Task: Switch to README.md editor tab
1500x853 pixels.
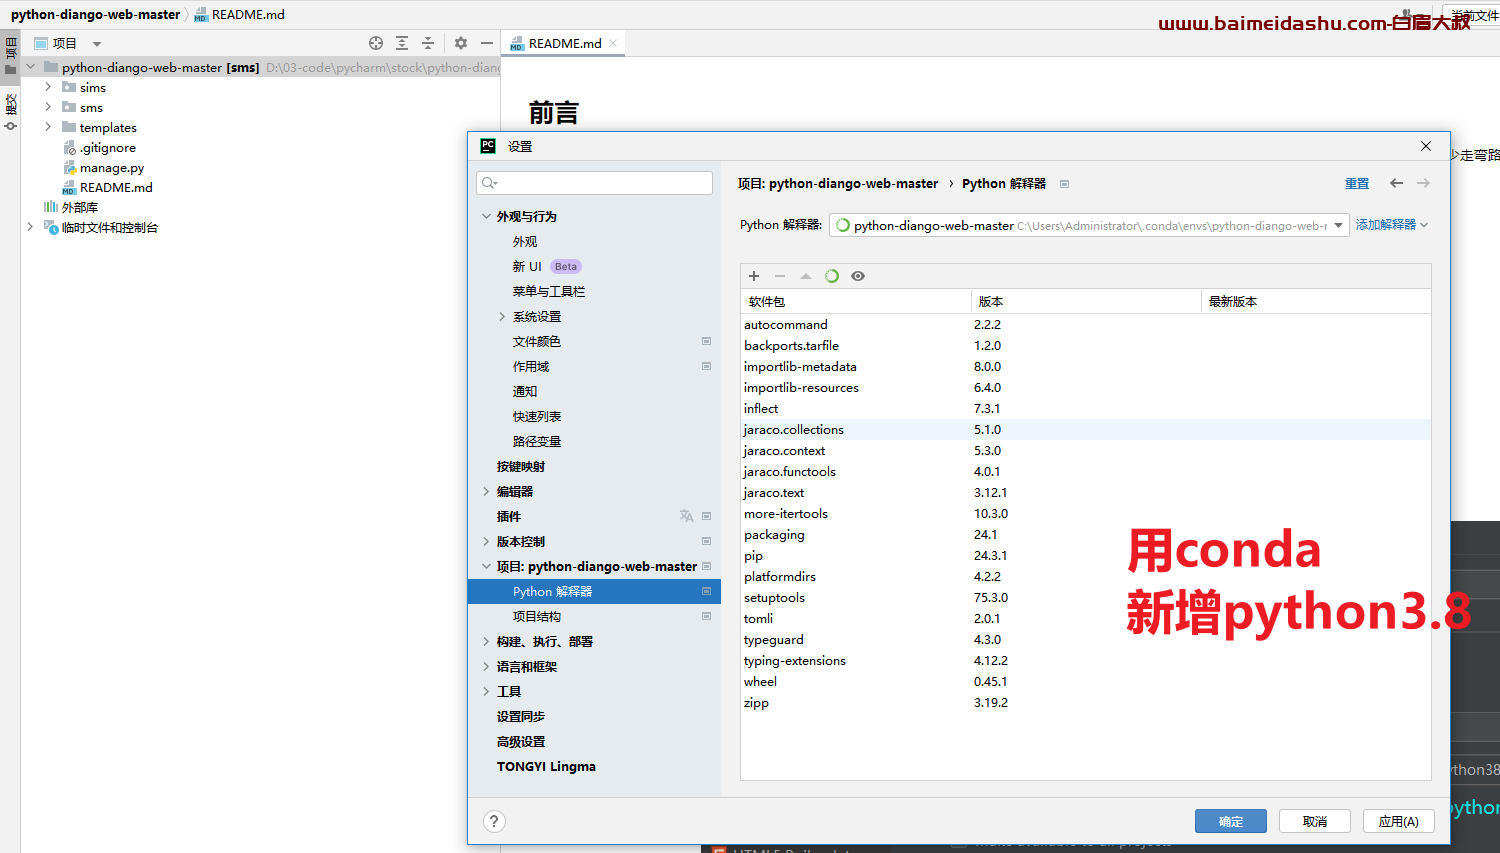Action: (x=564, y=43)
